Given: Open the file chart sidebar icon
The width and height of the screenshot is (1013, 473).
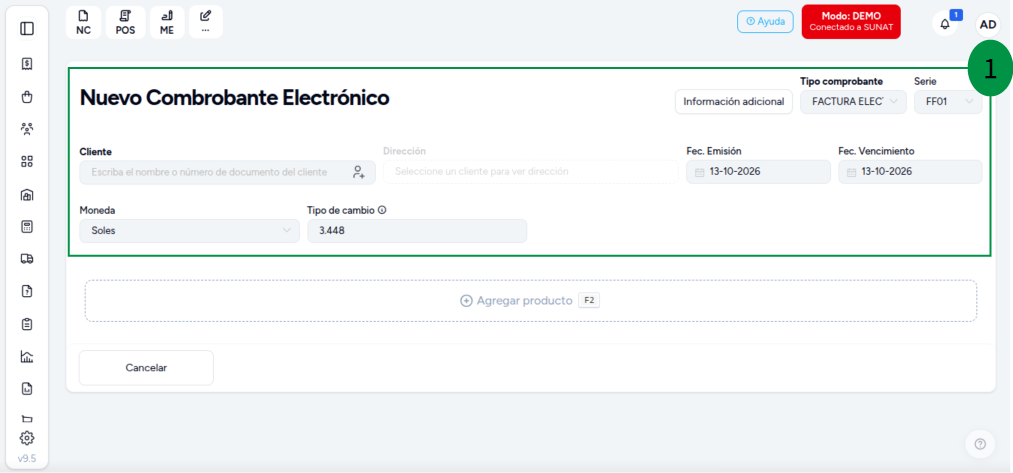Looking at the screenshot, I should click(x=26, y=389).
